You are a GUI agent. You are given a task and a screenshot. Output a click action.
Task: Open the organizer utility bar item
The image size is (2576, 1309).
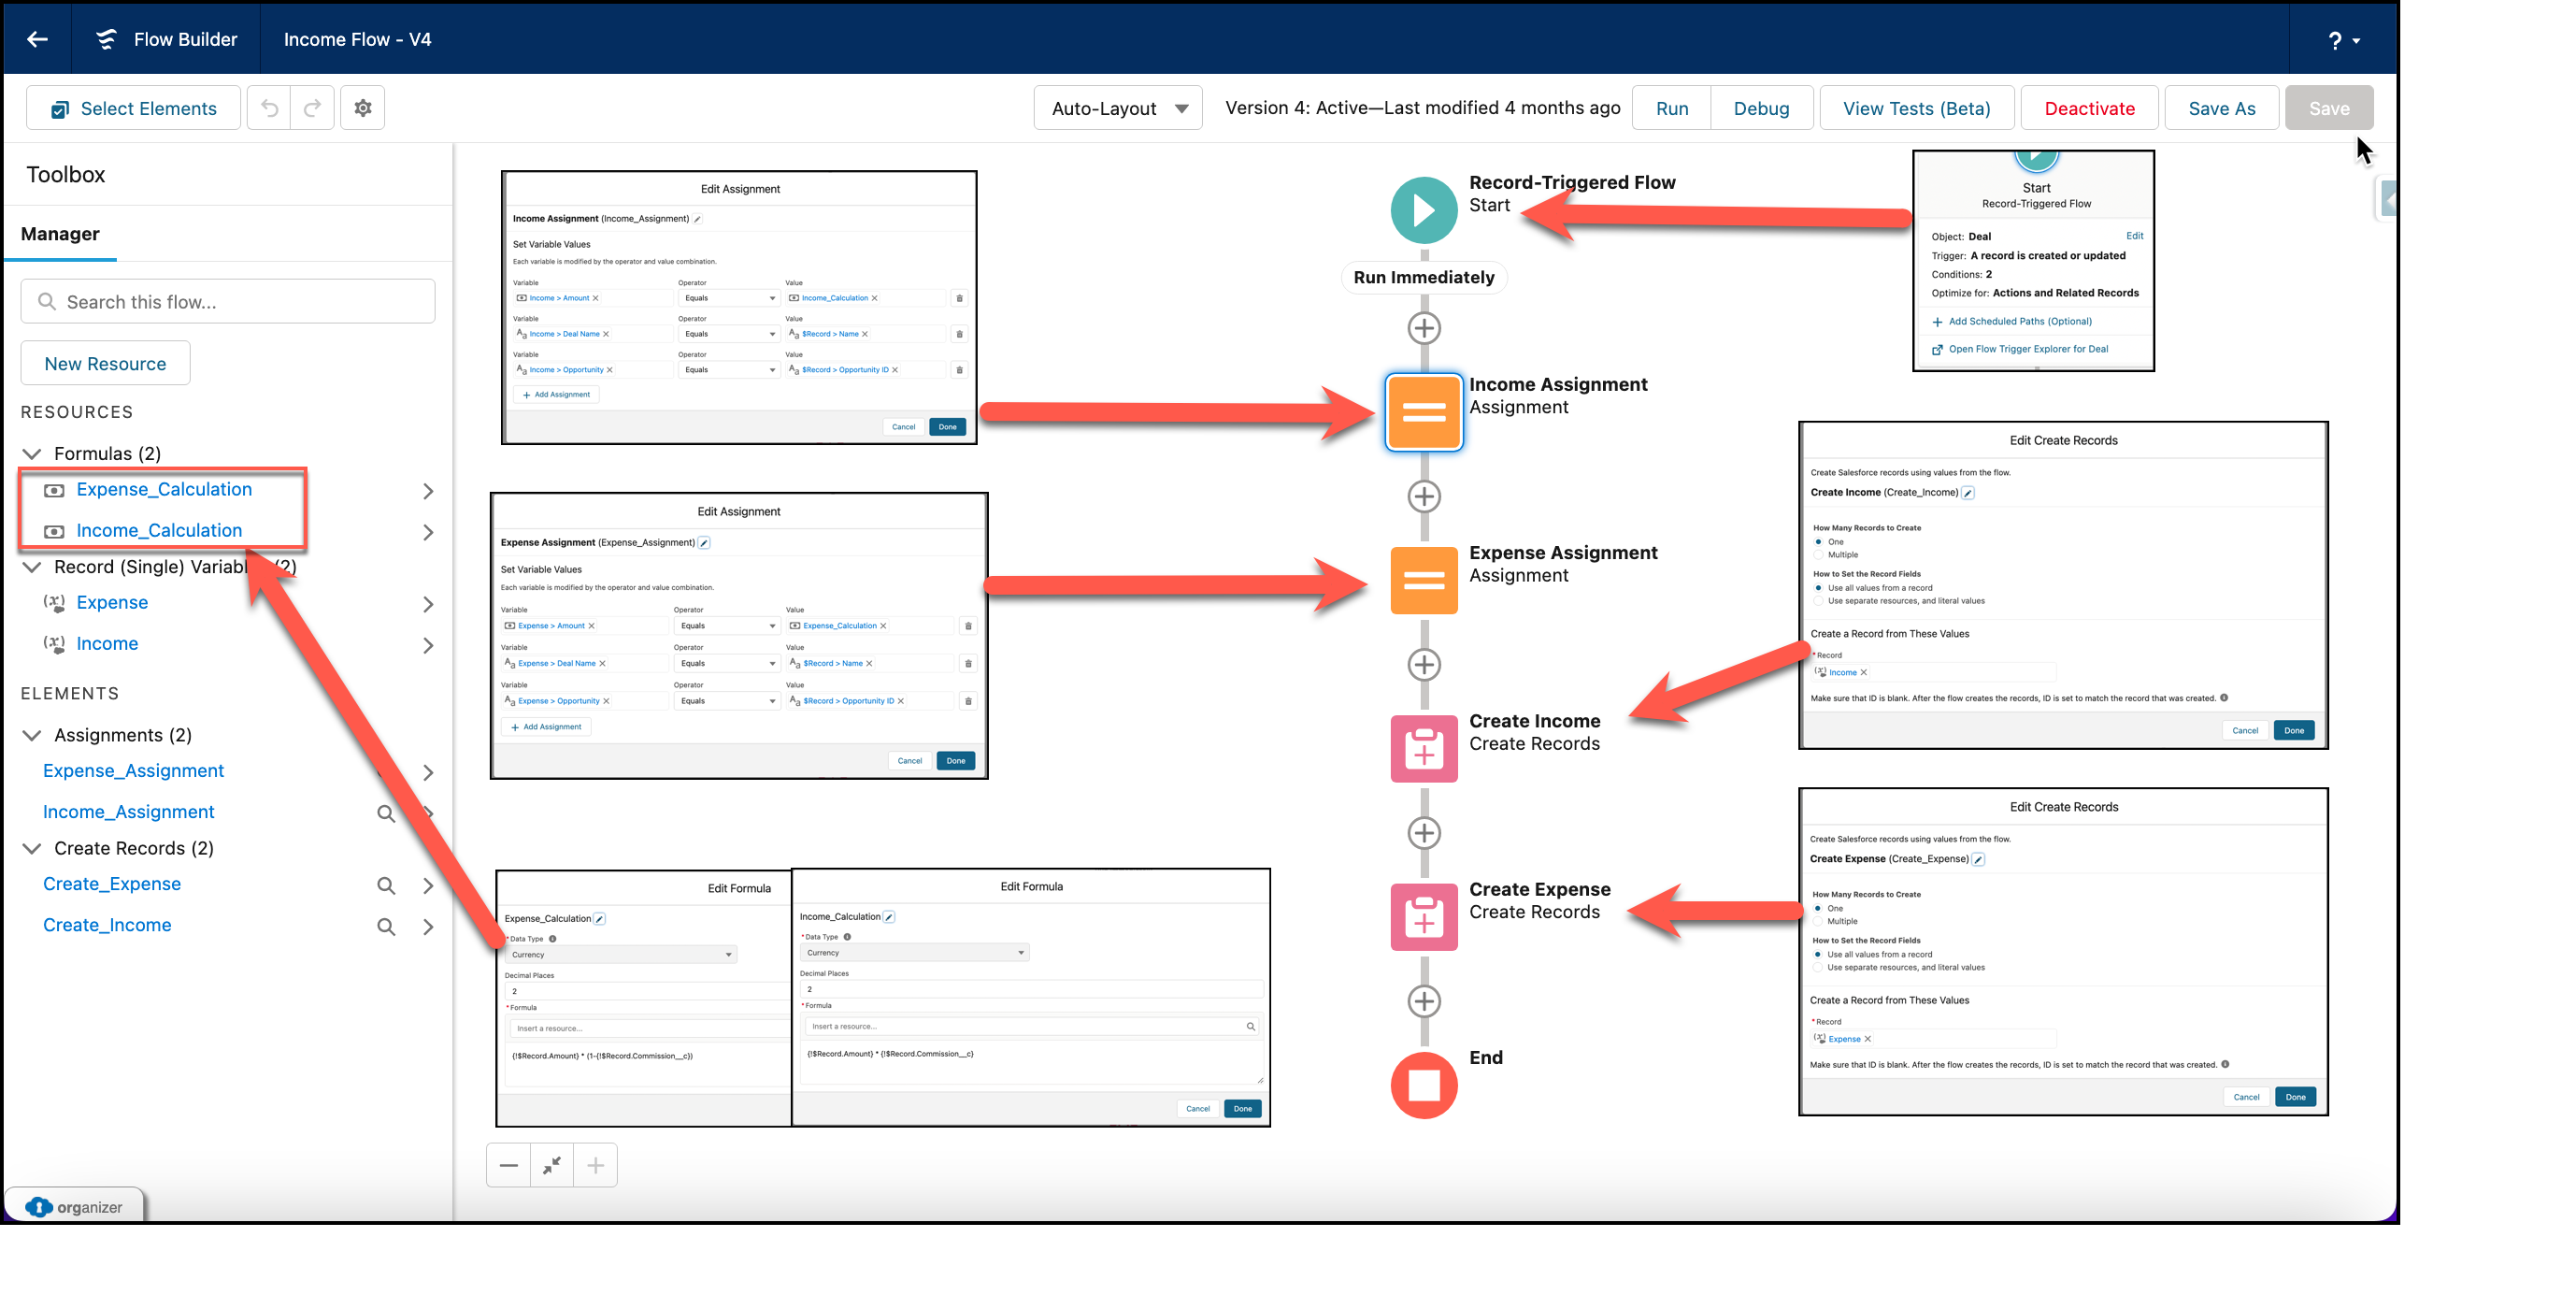click(x=74, y=1207)
